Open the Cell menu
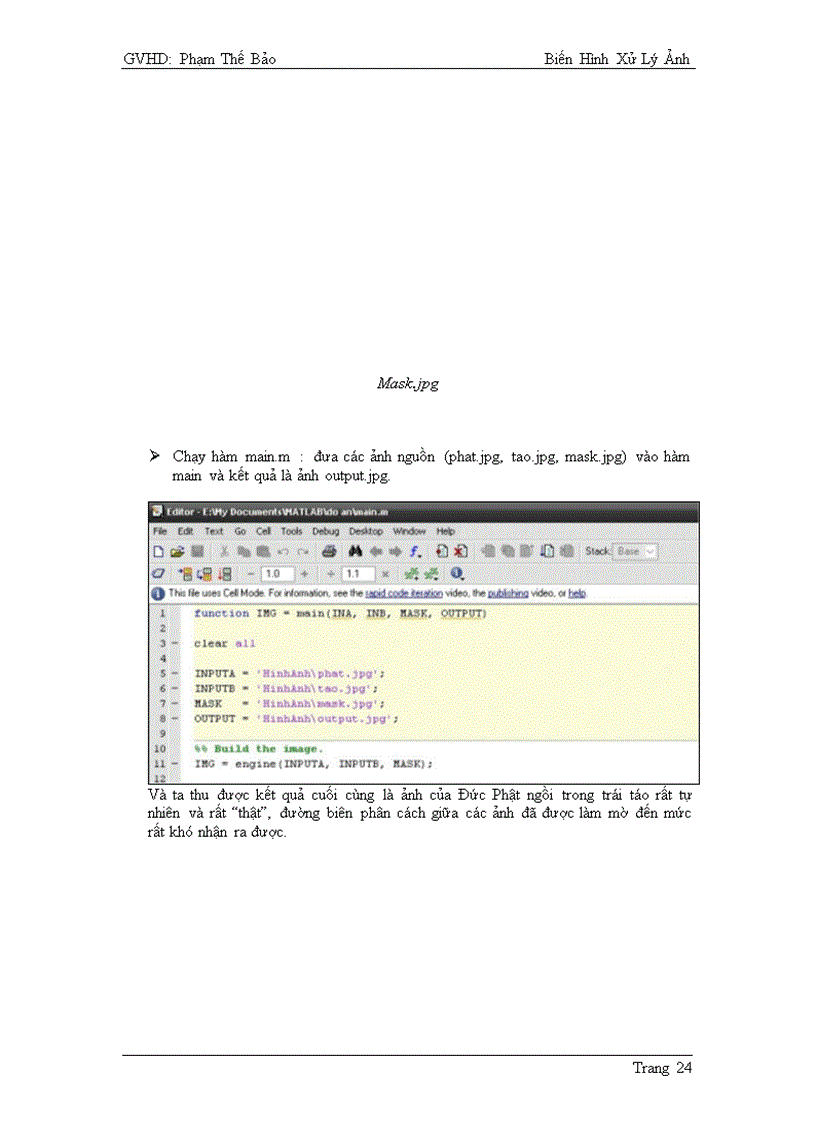 click(x=264, y=531)
